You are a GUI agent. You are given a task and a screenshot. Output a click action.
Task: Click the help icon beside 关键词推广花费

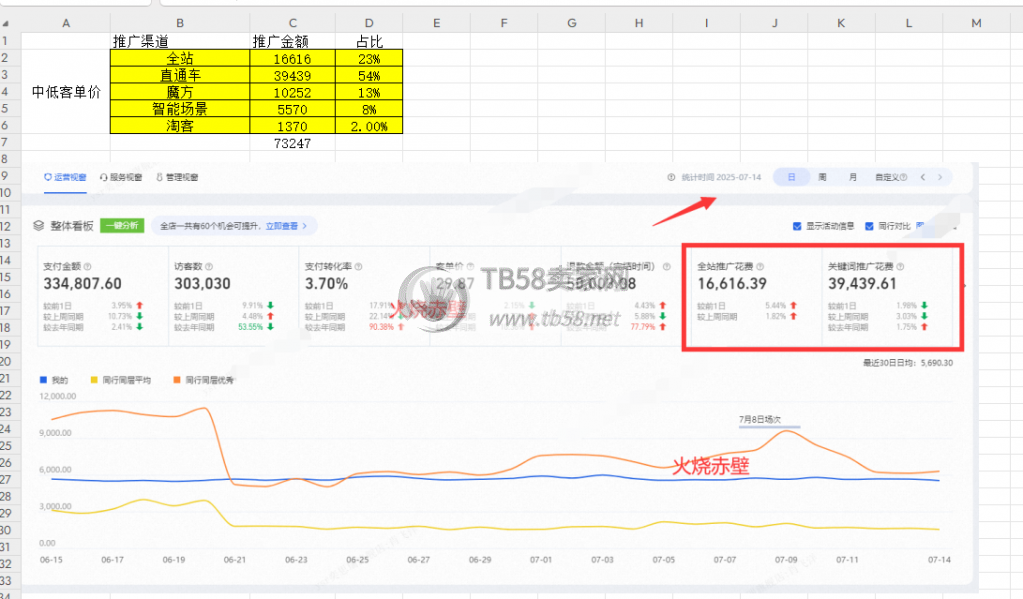click(899, 267)
